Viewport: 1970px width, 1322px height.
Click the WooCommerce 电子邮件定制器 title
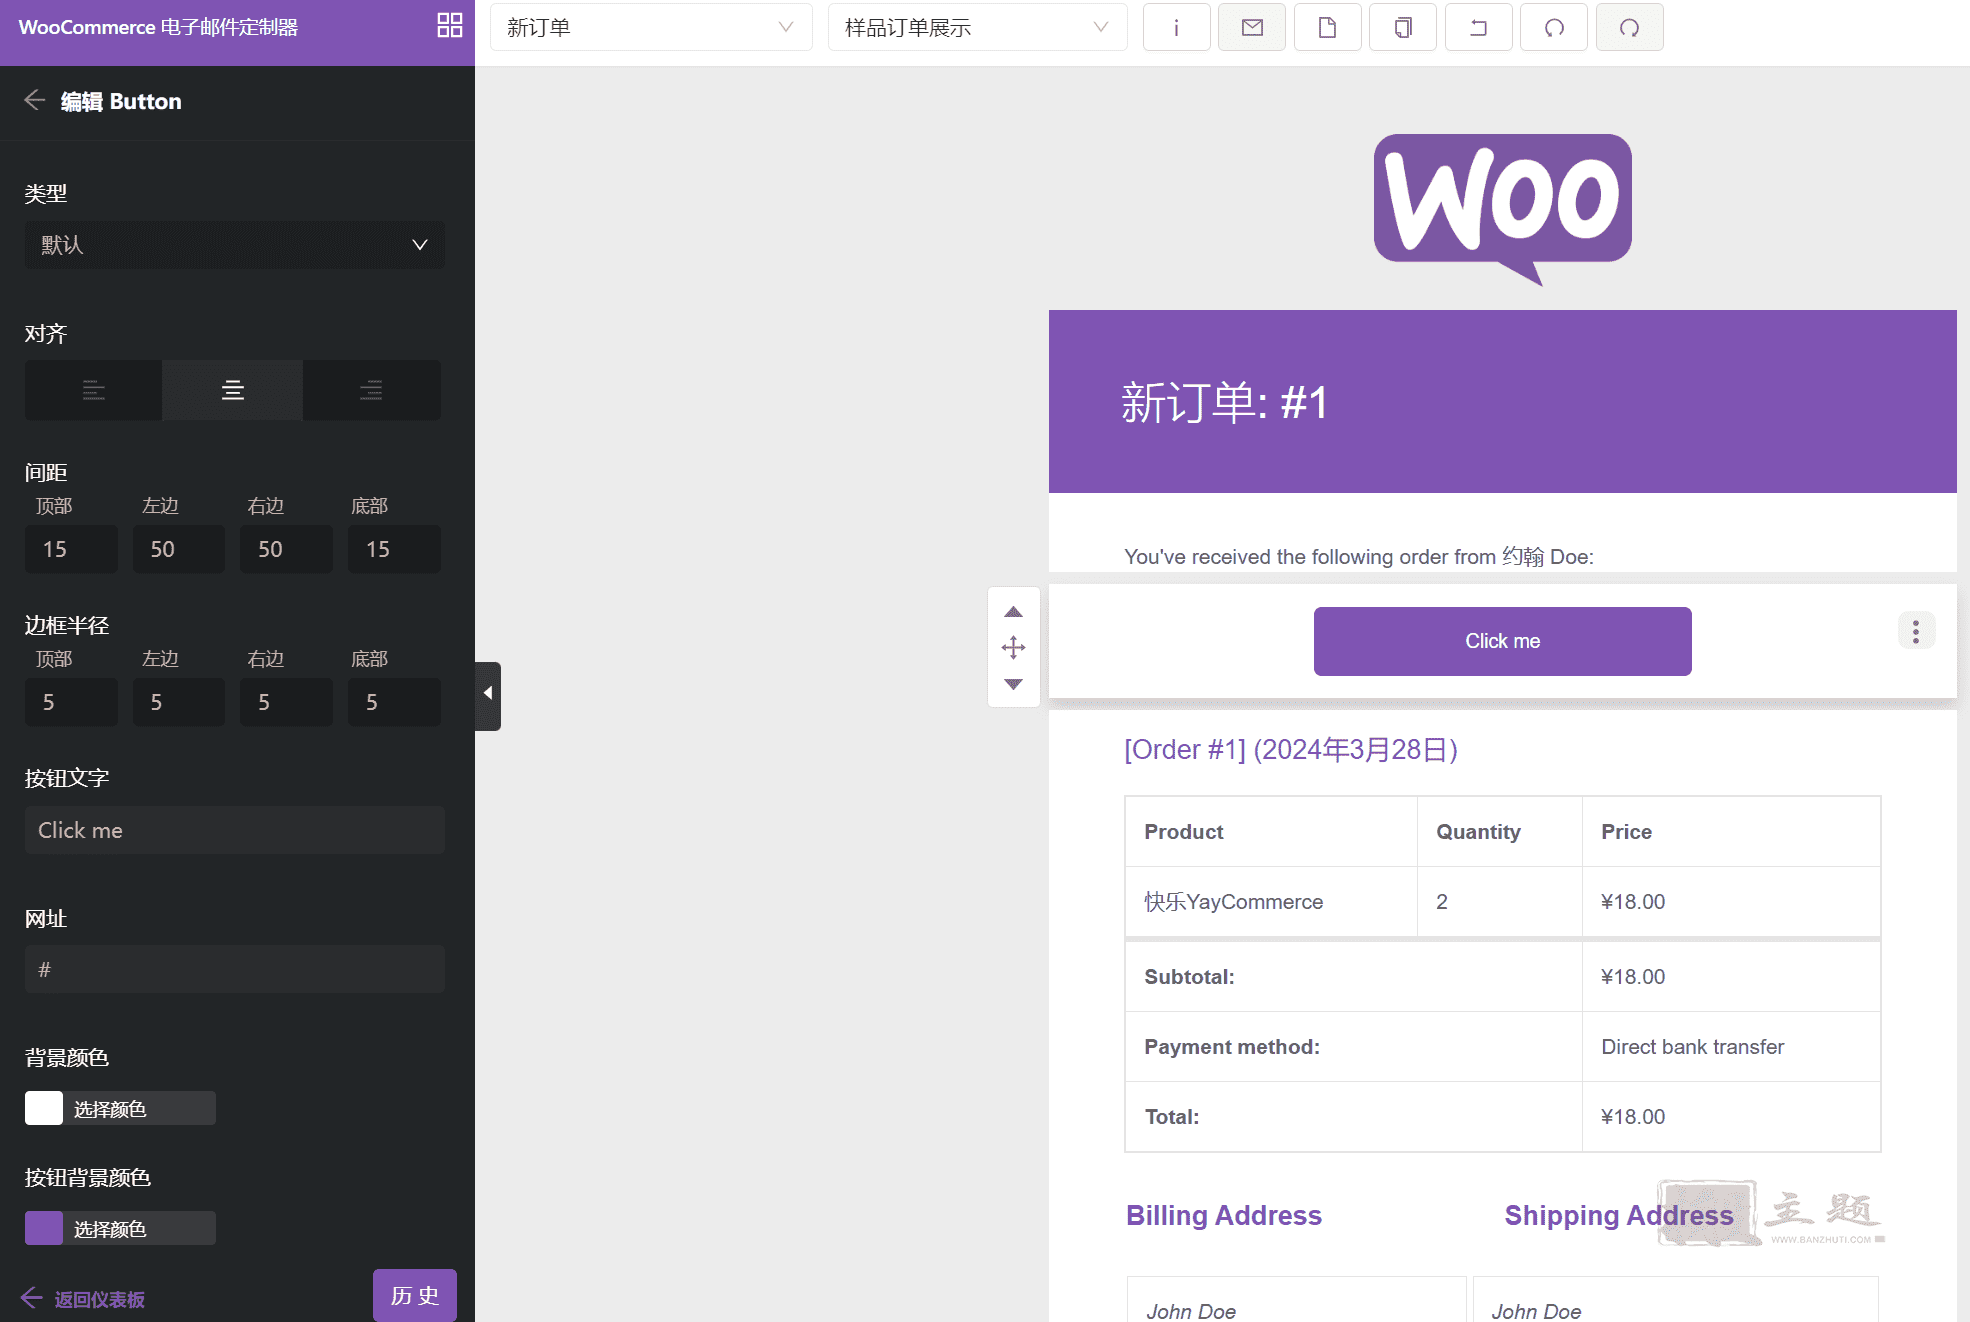tap(158, 27)
